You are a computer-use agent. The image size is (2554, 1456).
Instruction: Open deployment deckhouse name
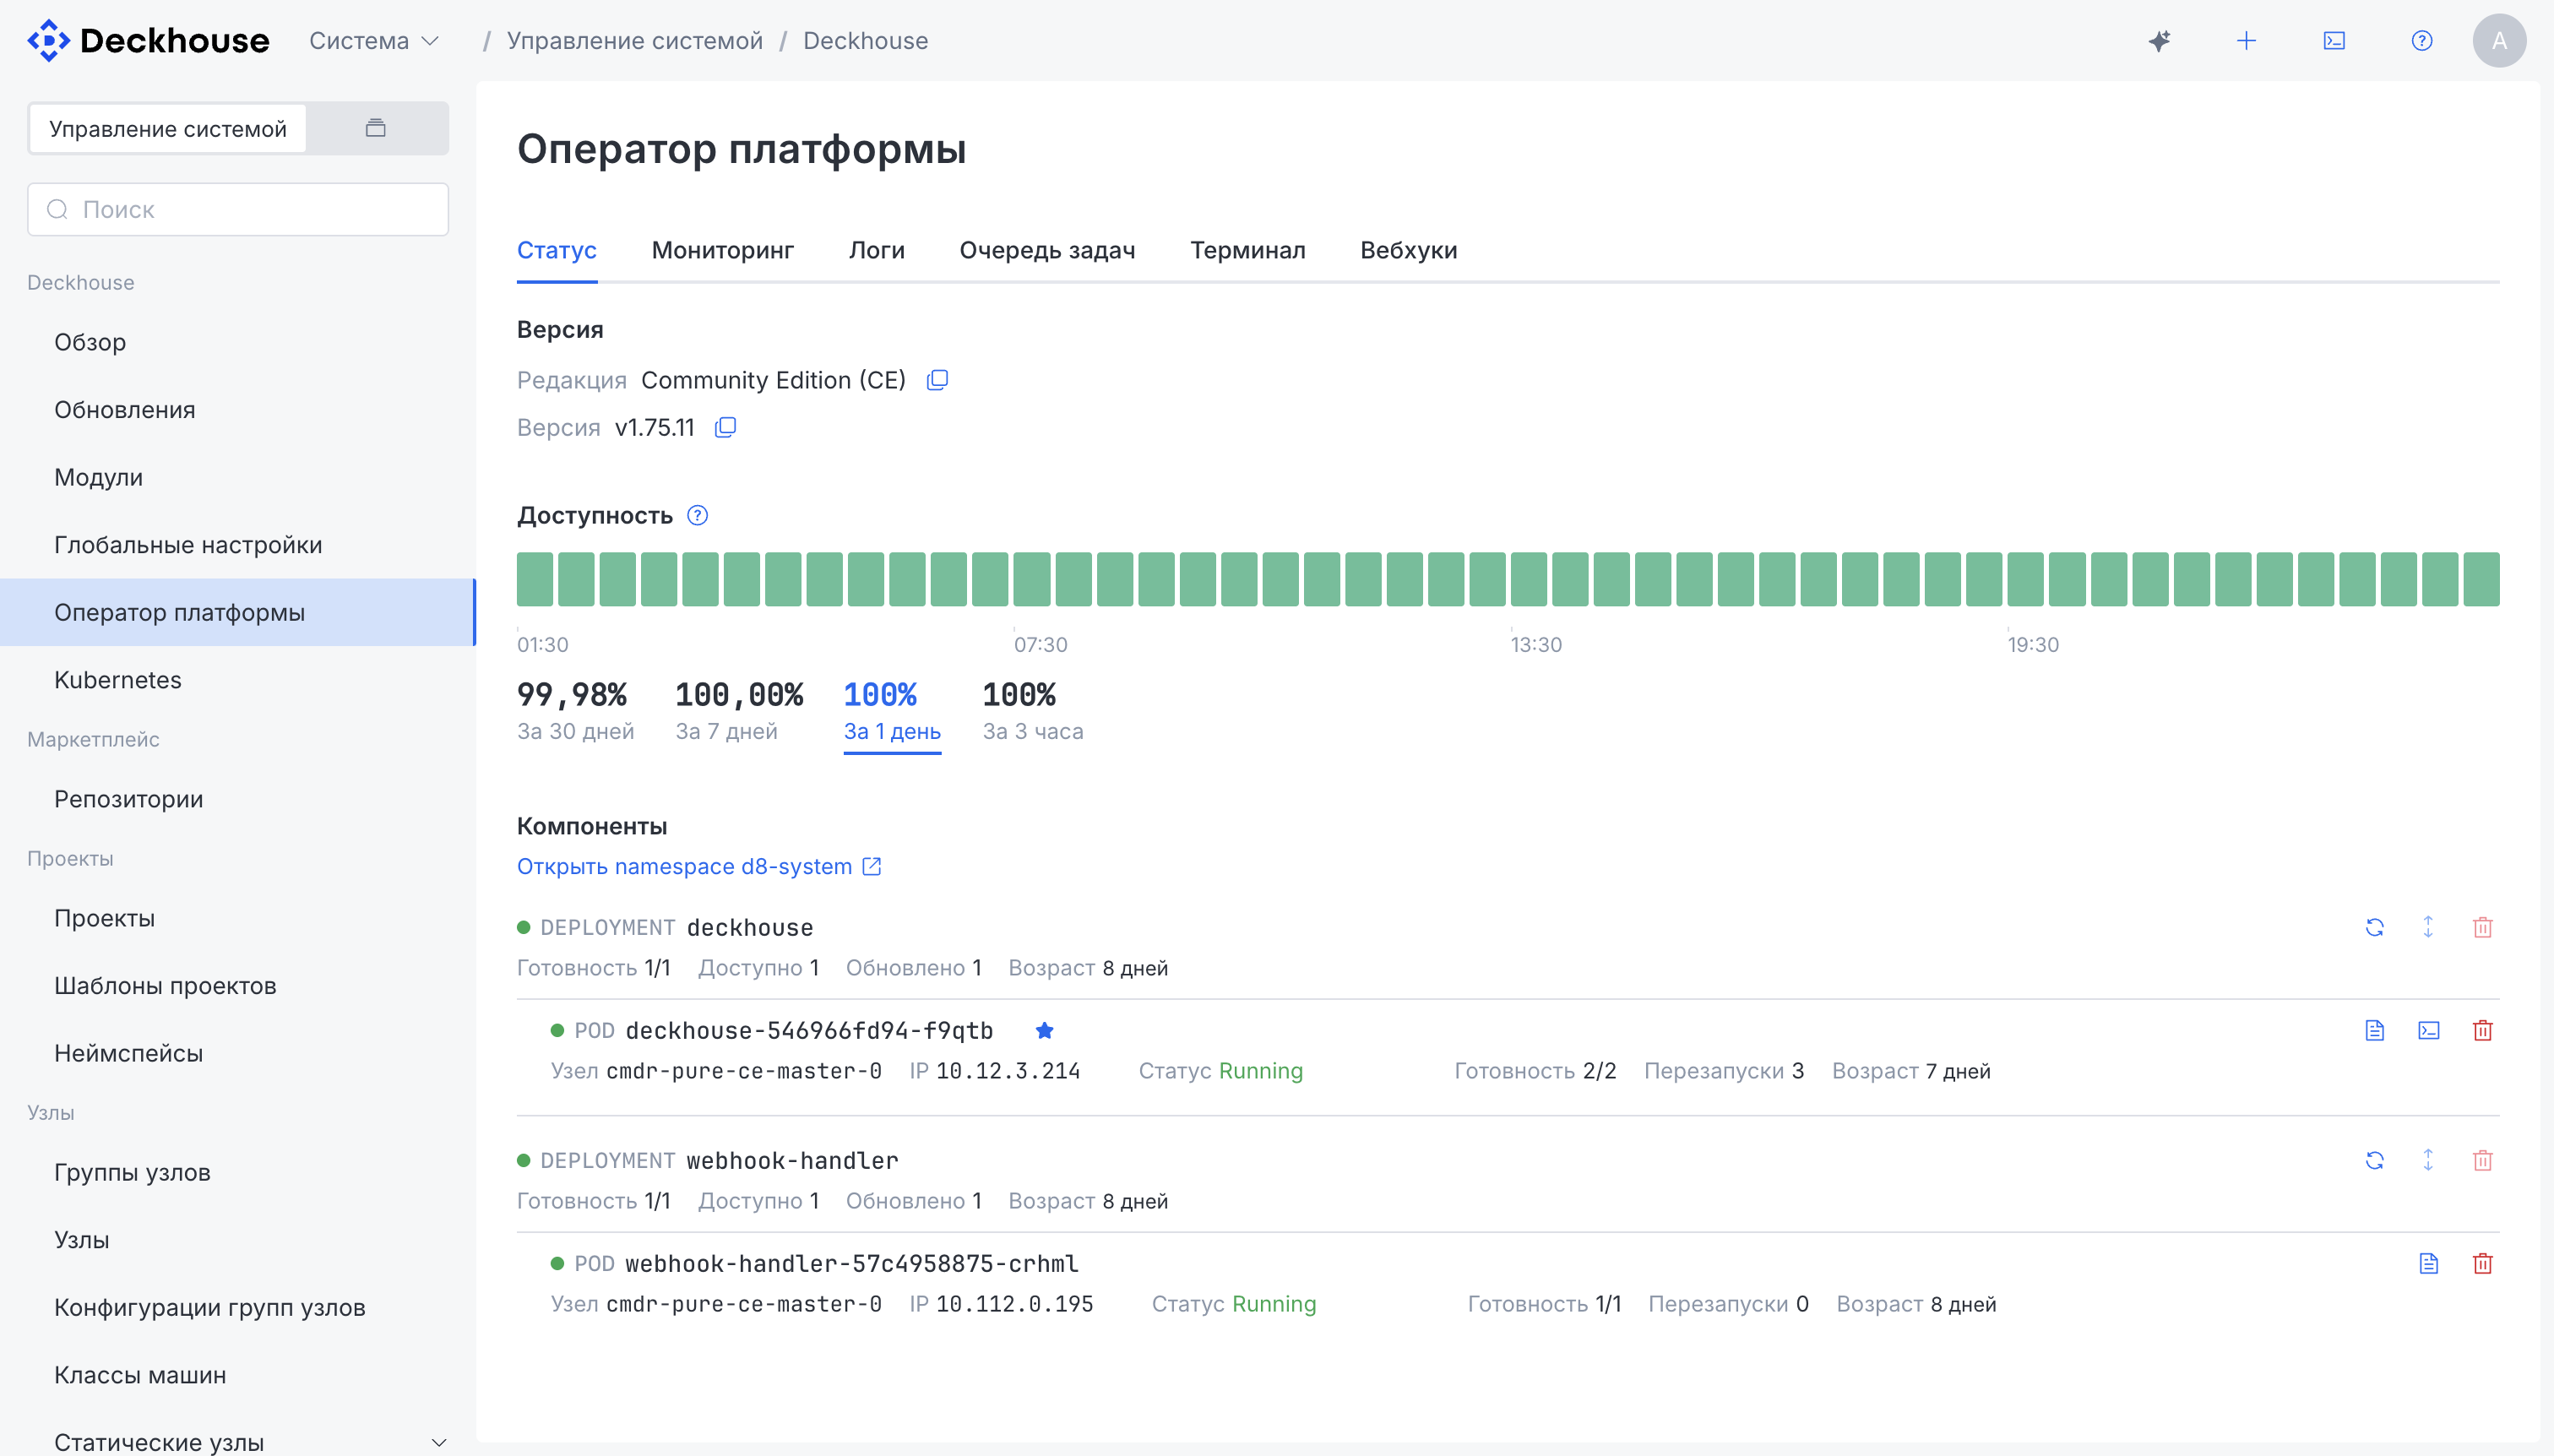click(749, 928)
